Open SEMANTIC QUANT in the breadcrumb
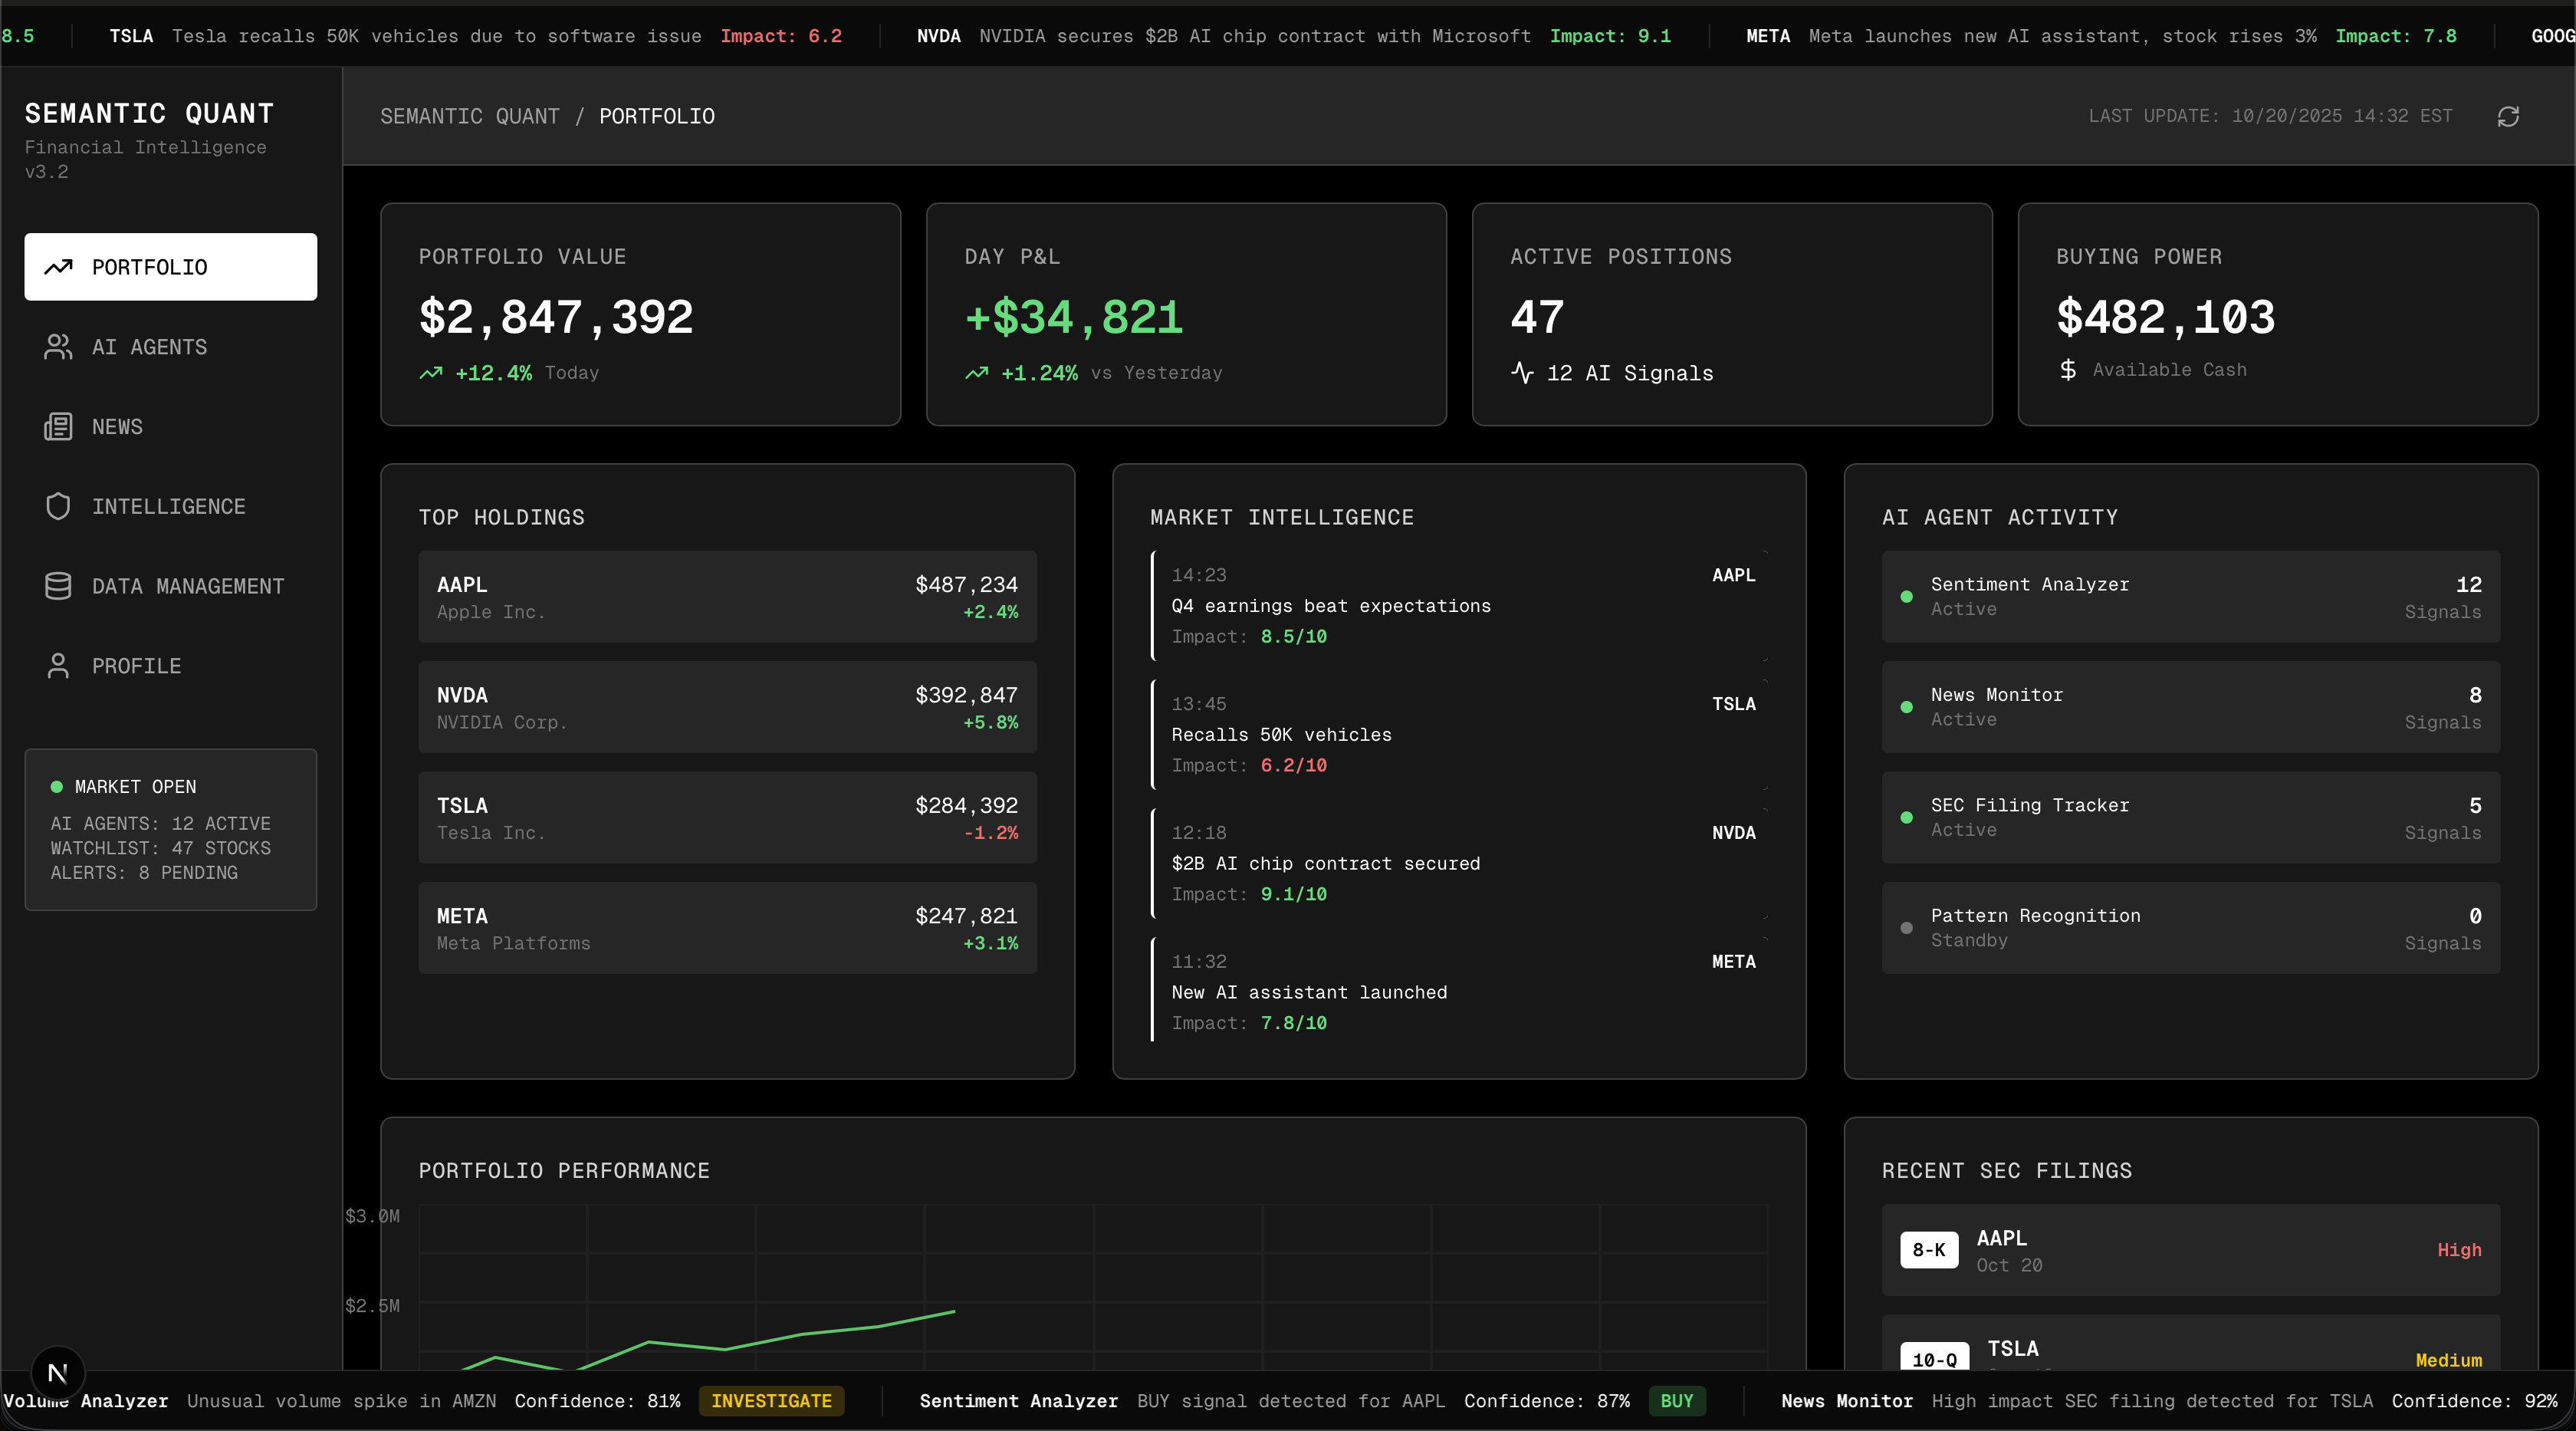The image size is (2576, 1431). (469, 116)
